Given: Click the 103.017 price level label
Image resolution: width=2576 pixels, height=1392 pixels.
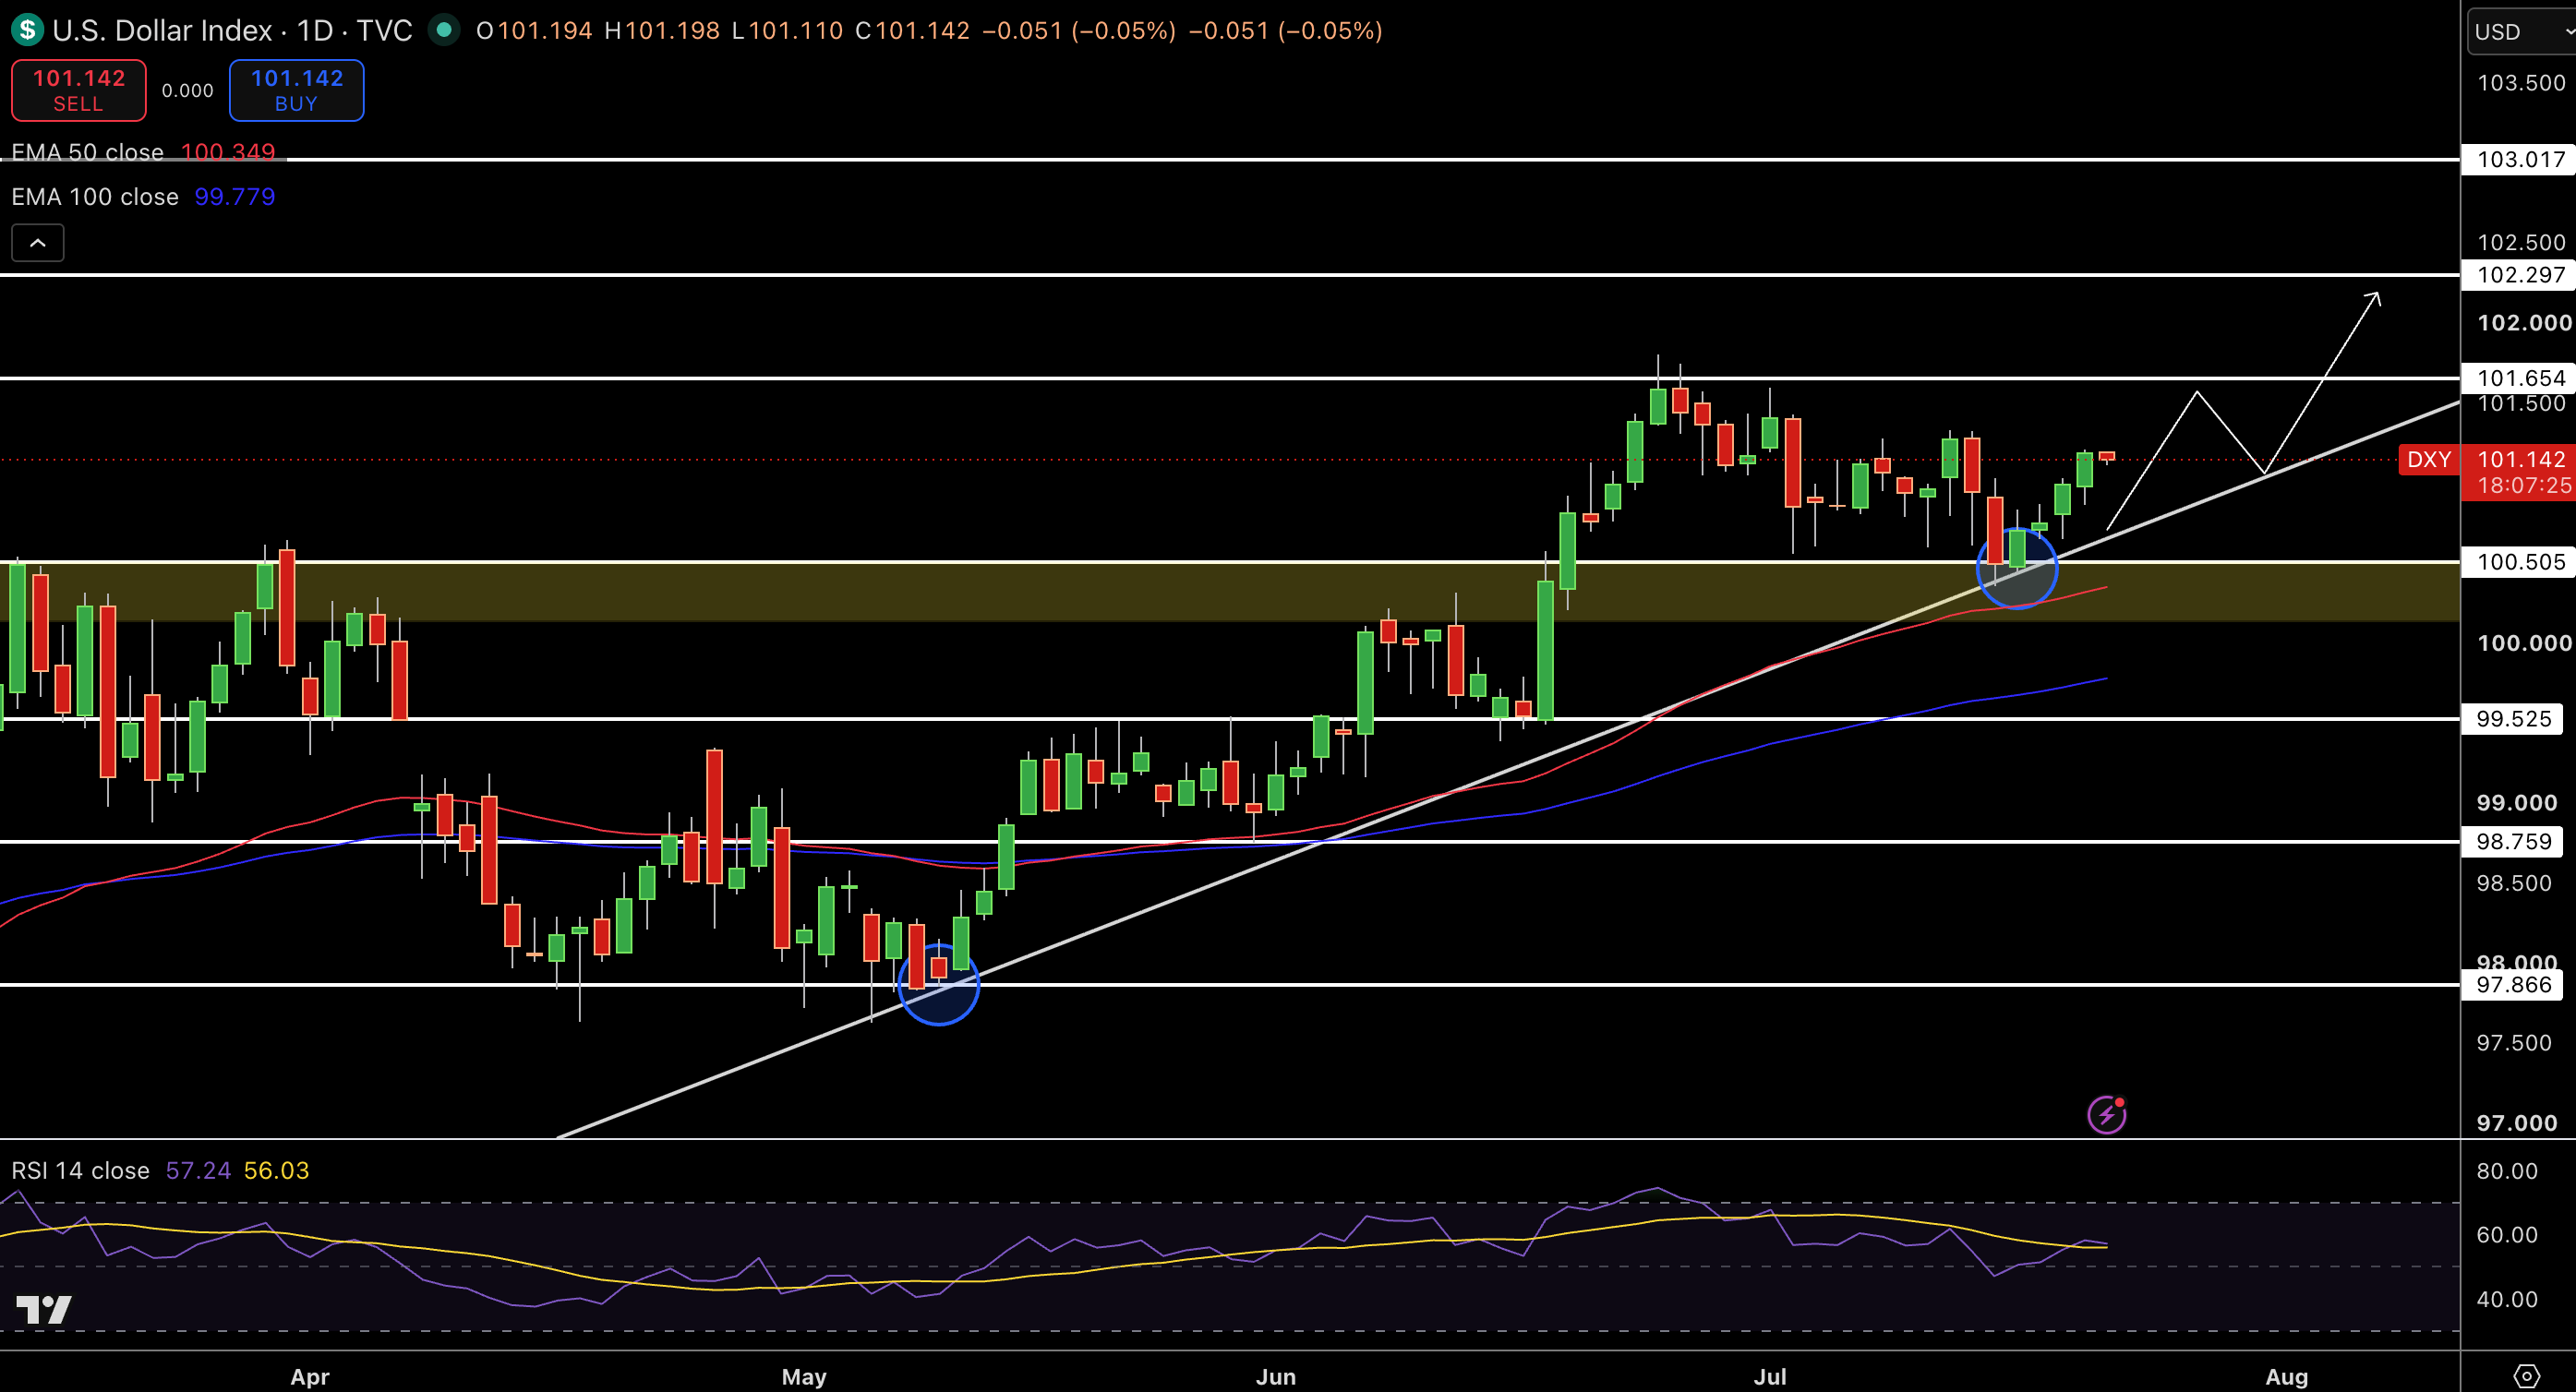Looking at the screenshot, I should tap(2520, 159).
